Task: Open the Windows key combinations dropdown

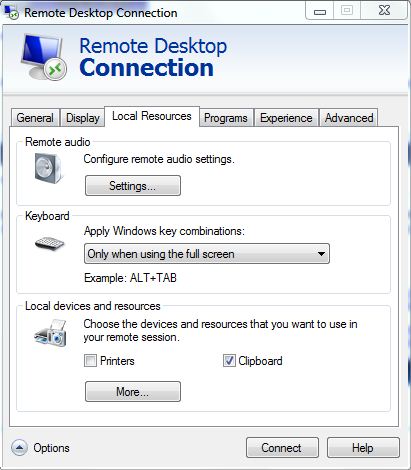Action: (x=207, y=254)
